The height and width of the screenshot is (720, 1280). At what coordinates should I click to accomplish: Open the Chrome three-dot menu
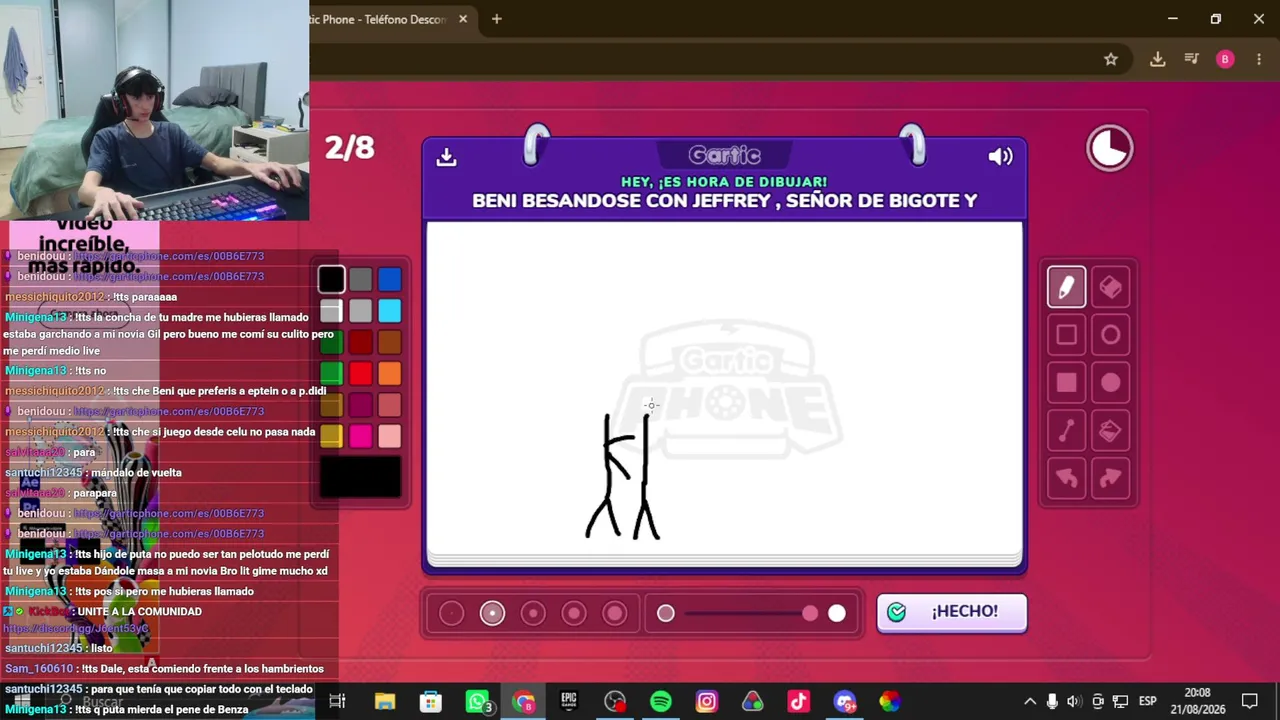point(1259,59)
